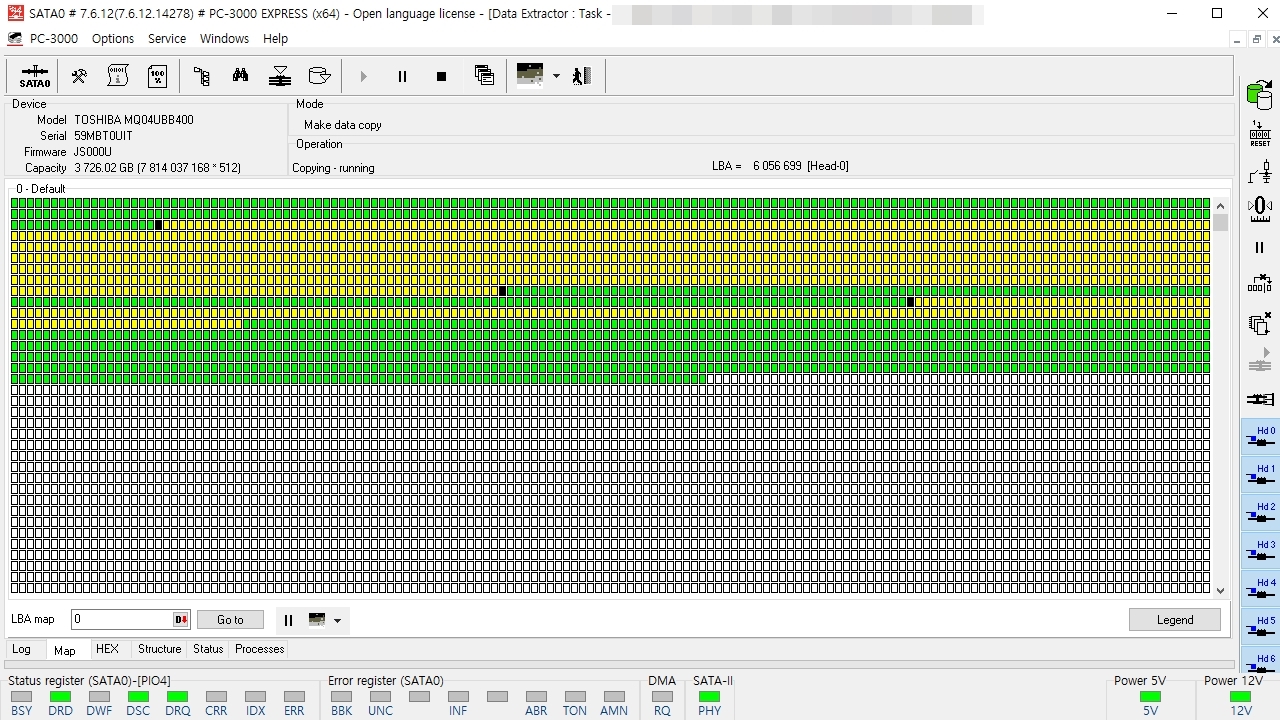Click the exit running-man icon
The width and height of the screenshot is (1280, 720).
(582, 76)
